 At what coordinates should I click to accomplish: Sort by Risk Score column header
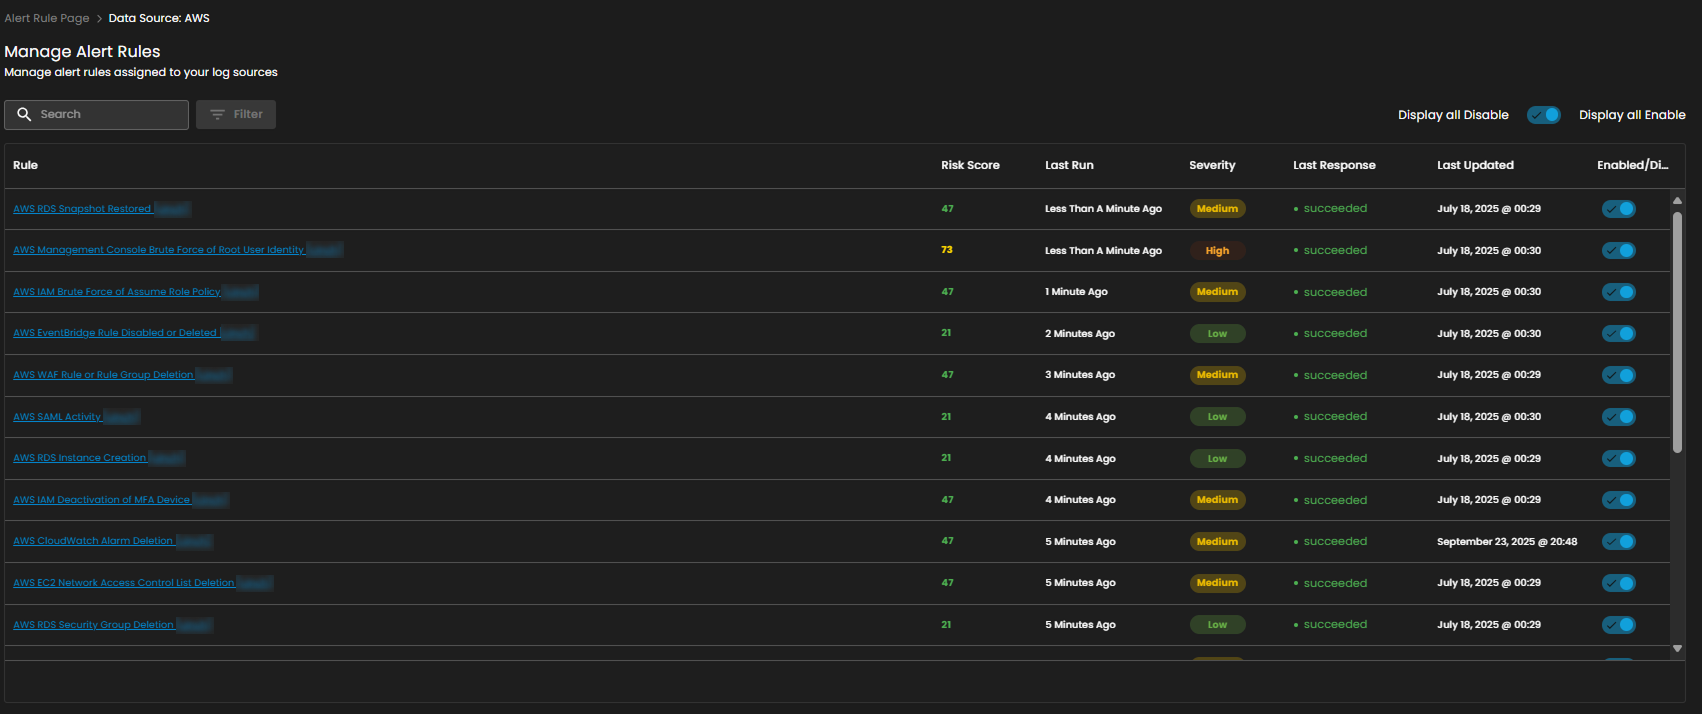(x=970, y=165)
